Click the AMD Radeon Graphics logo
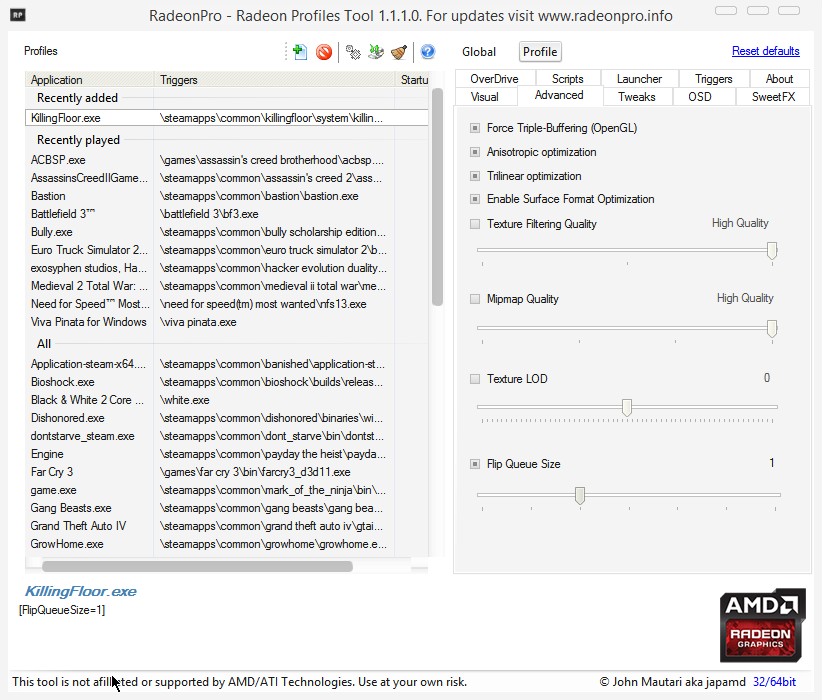The width and height of the screenshot is (822, 700). (762, 625)
